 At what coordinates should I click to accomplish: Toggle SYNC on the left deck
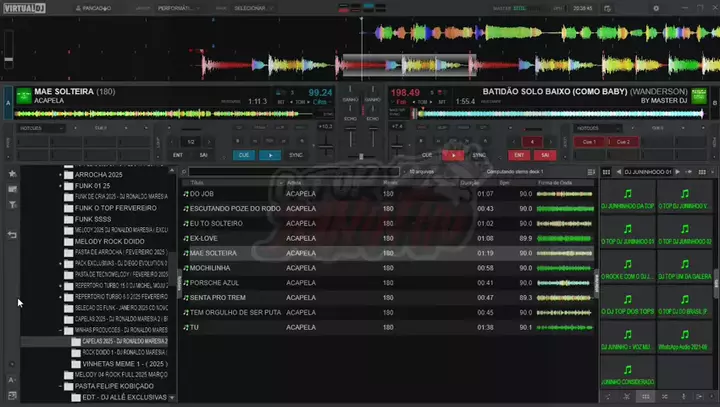(x=296, y=155)
